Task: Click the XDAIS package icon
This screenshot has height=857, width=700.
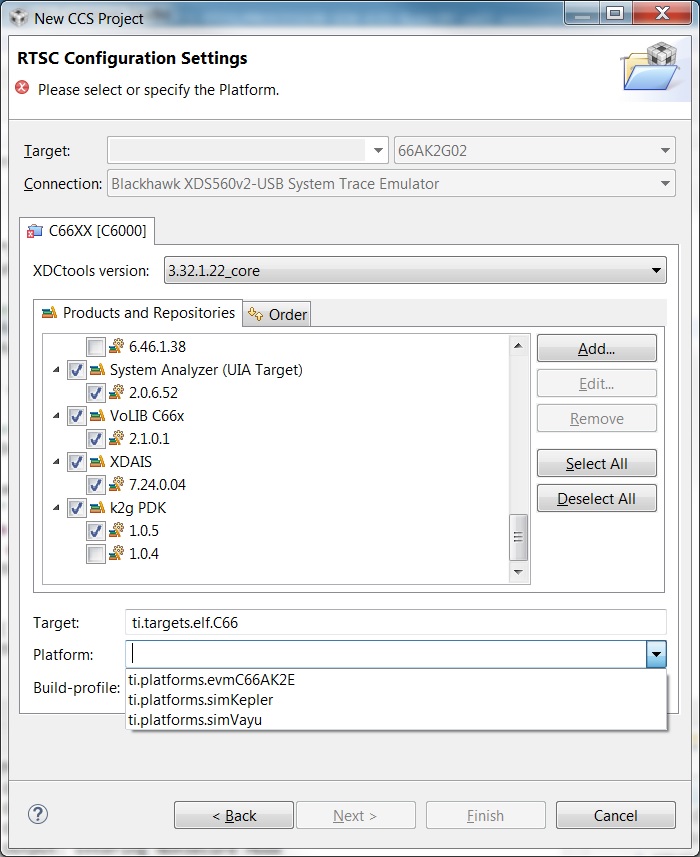Action: click(97, 462)
